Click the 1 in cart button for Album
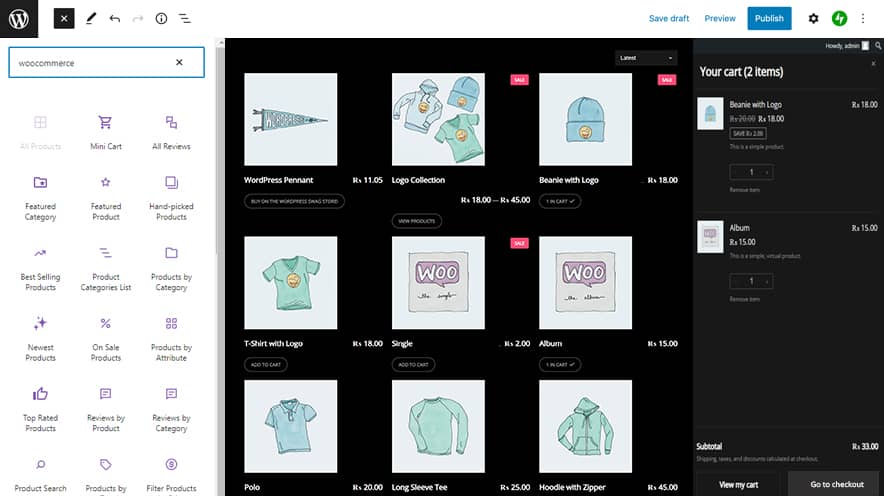 click(x=560, y=365)
